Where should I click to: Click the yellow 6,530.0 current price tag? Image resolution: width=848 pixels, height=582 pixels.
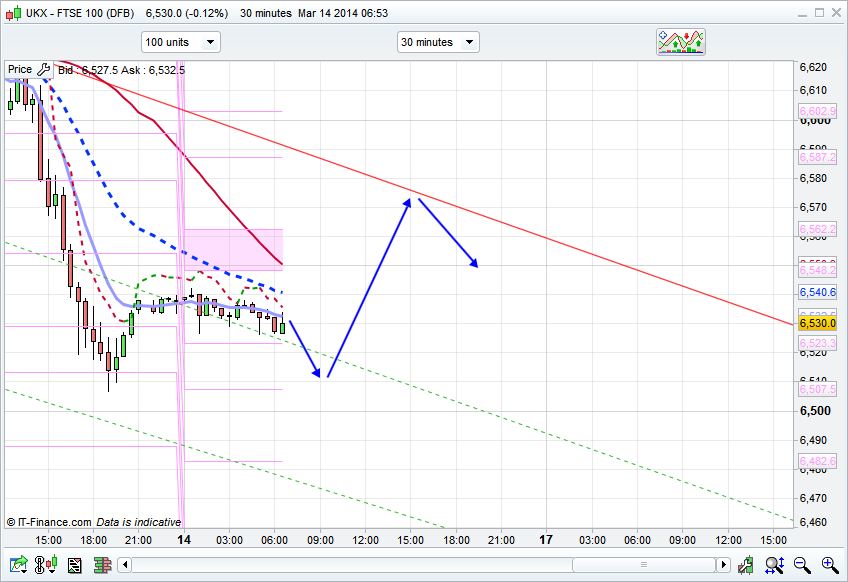pos(817,323)
